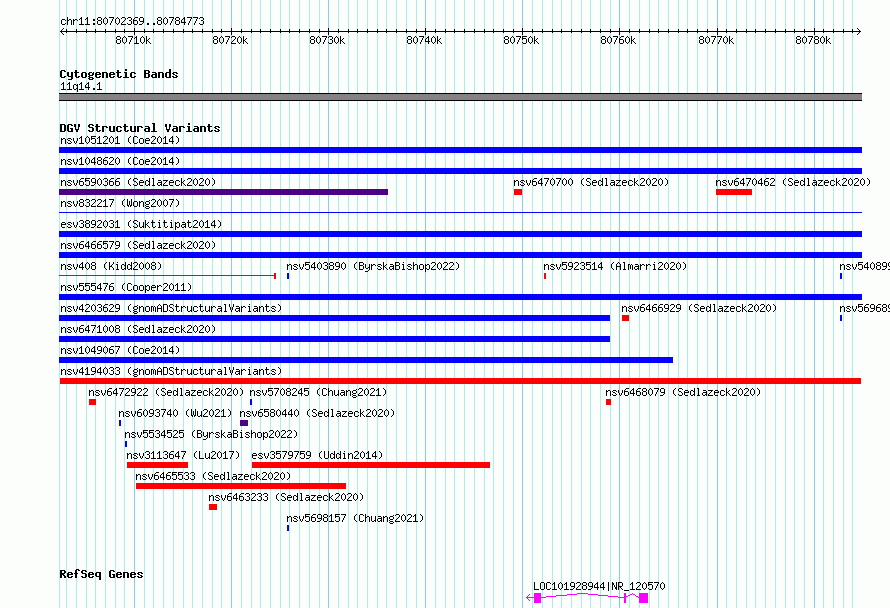The width and height of the screenshot is (890, 608).
Task: Open the LOC101928944|NR_120570 gene label
Action: point(599,586)
